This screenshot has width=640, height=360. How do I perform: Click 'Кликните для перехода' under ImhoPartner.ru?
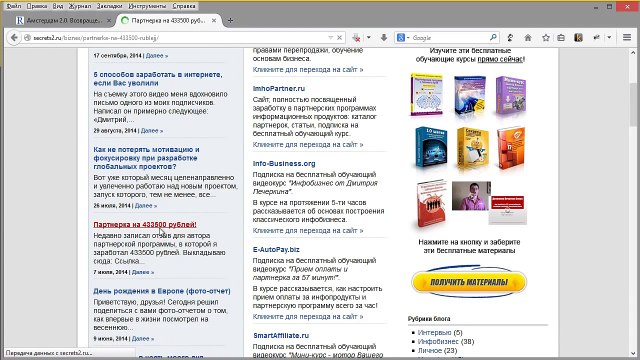pyautogui.click(x=308, y=144)
